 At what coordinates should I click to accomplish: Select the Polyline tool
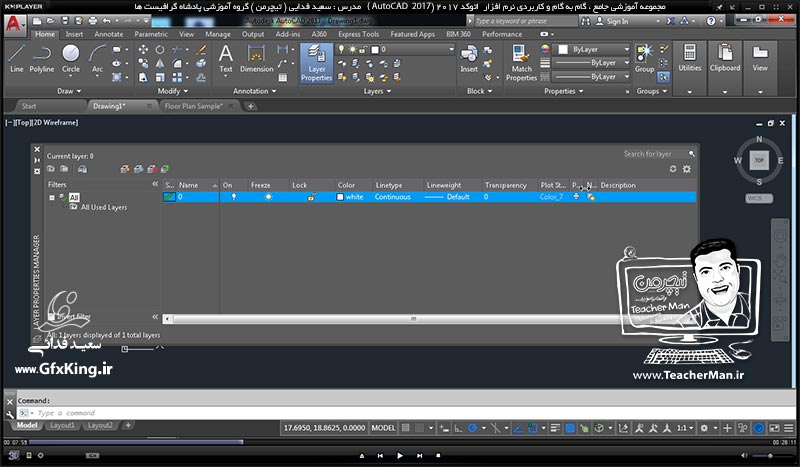tap(41, 58)
